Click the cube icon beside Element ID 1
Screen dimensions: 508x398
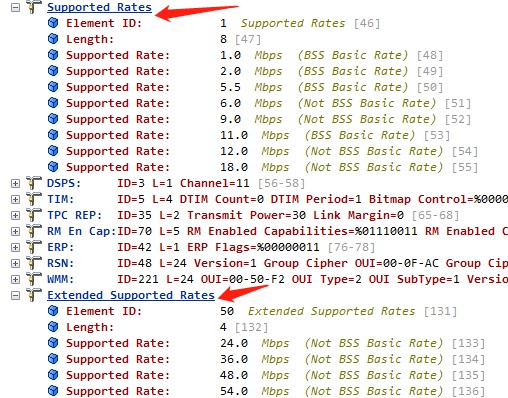point(53,23)
